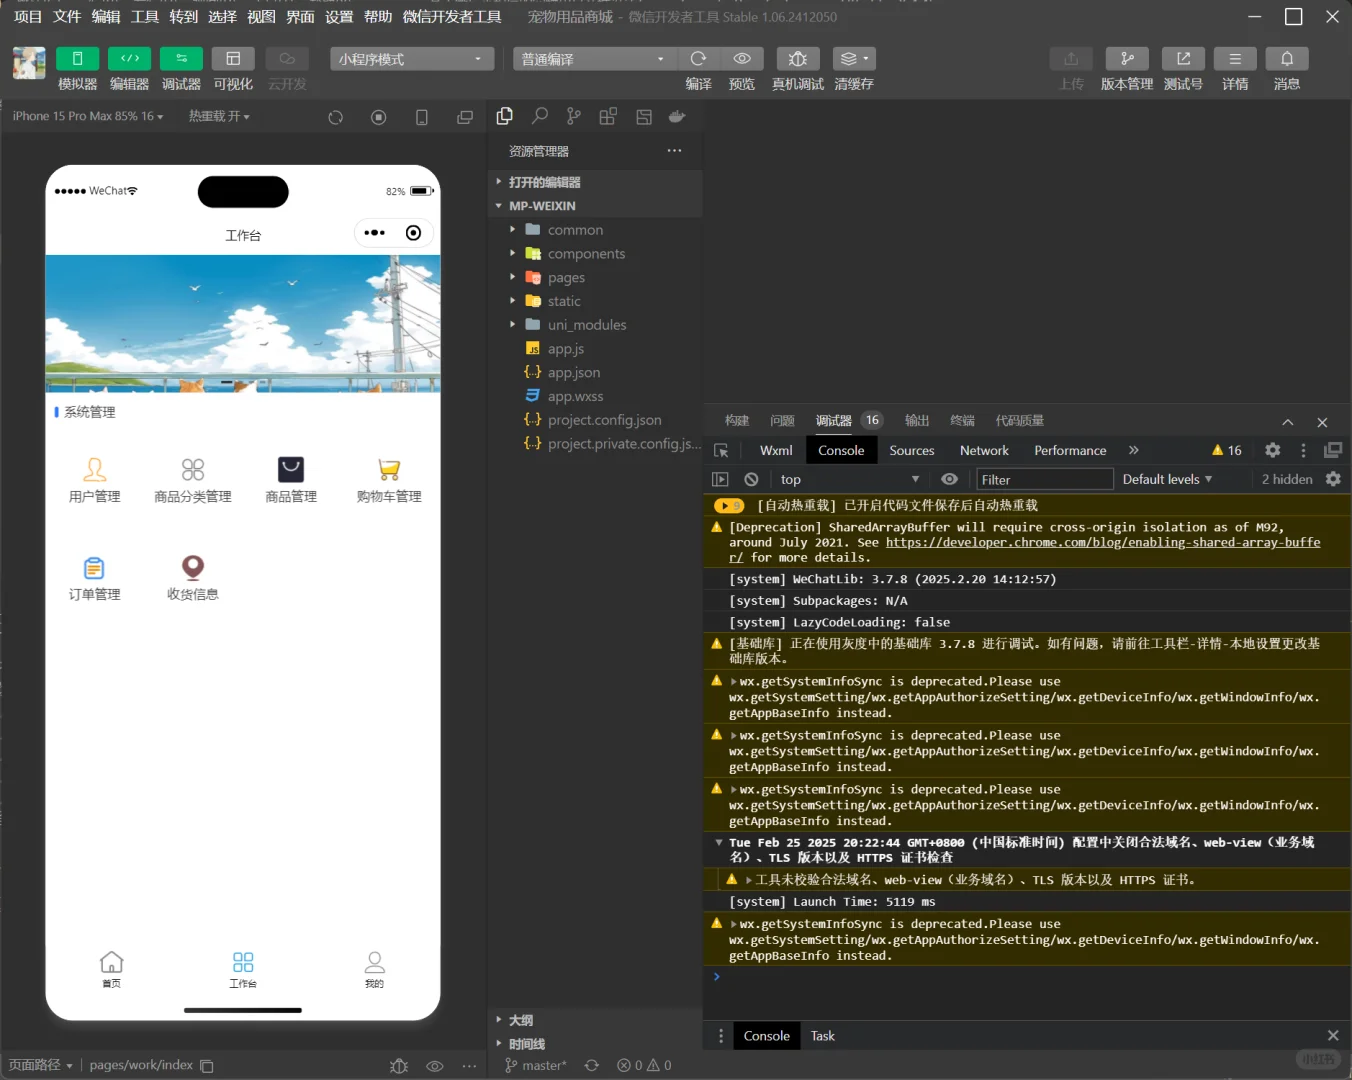Open the iPhone 15 Pro Max device dropdown
The height and width of the screenshot is (1080, 1352).
[x=88, y=116]
